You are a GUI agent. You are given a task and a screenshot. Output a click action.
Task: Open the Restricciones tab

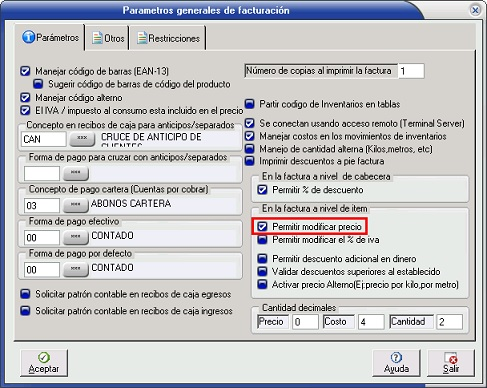click(168, 38)
